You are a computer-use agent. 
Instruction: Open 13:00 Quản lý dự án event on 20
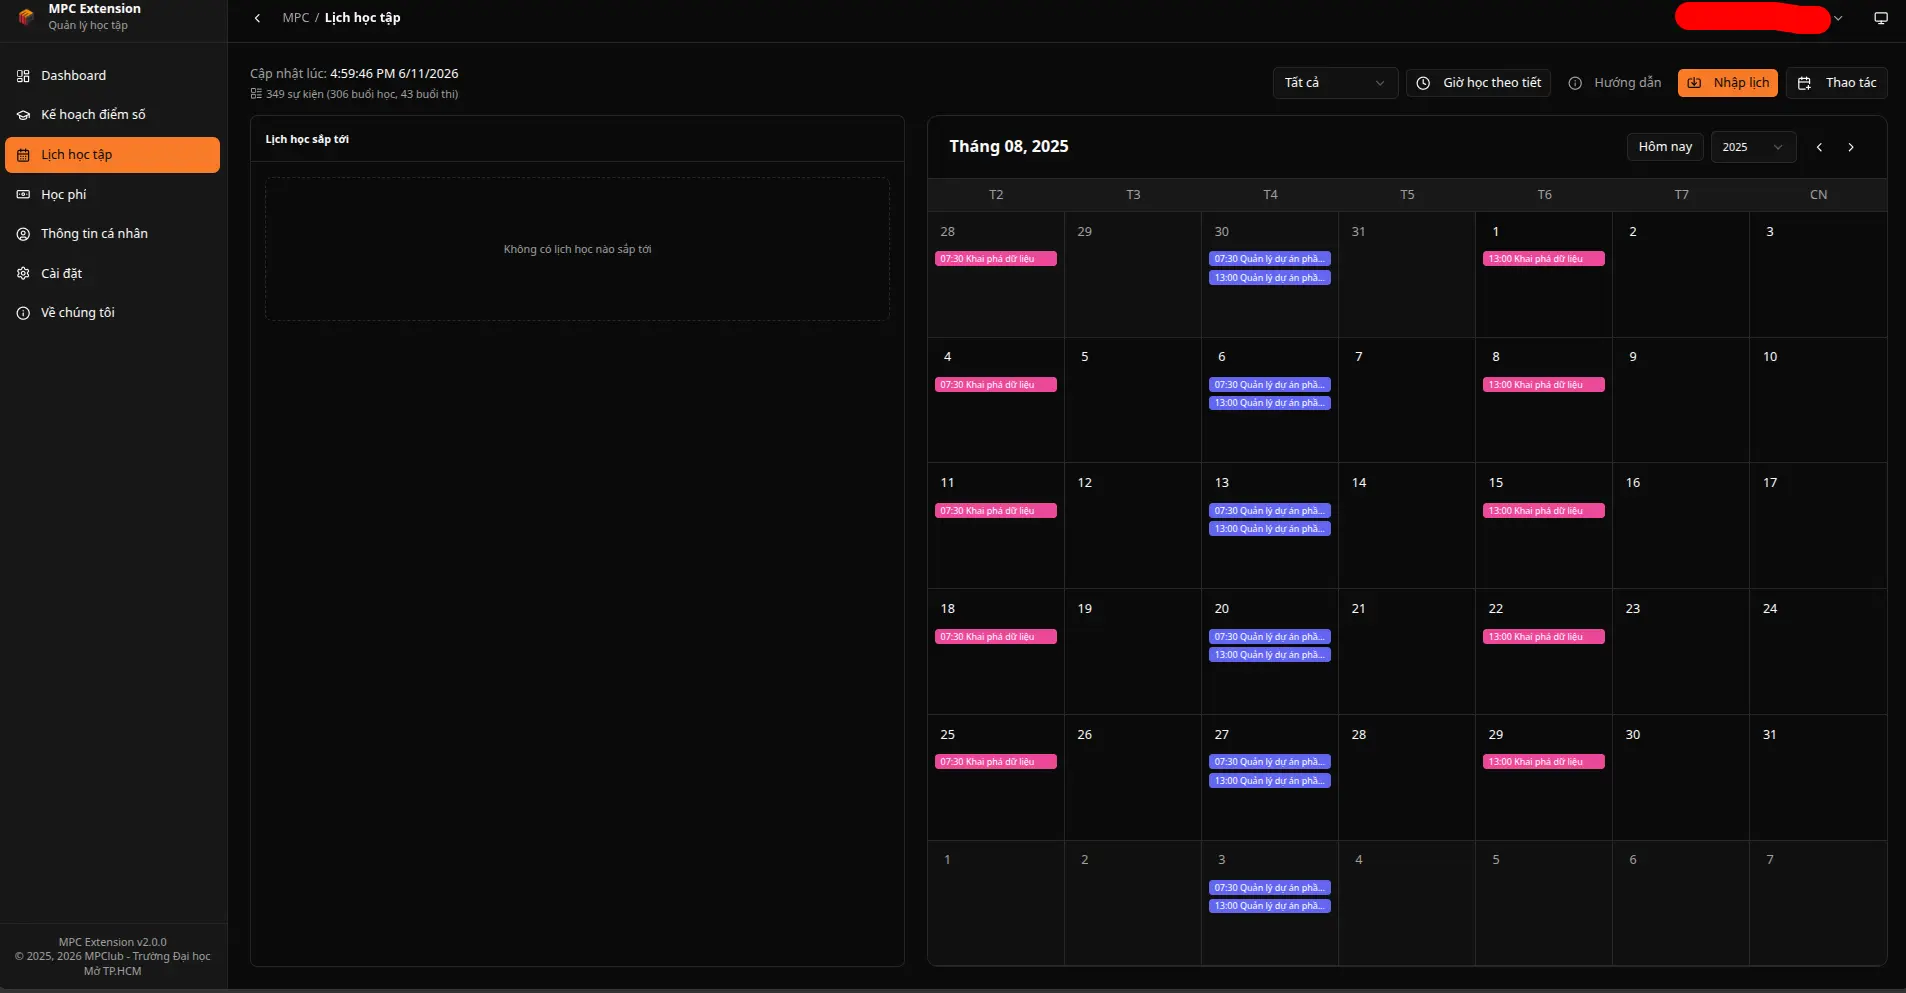click(1269, 655)
